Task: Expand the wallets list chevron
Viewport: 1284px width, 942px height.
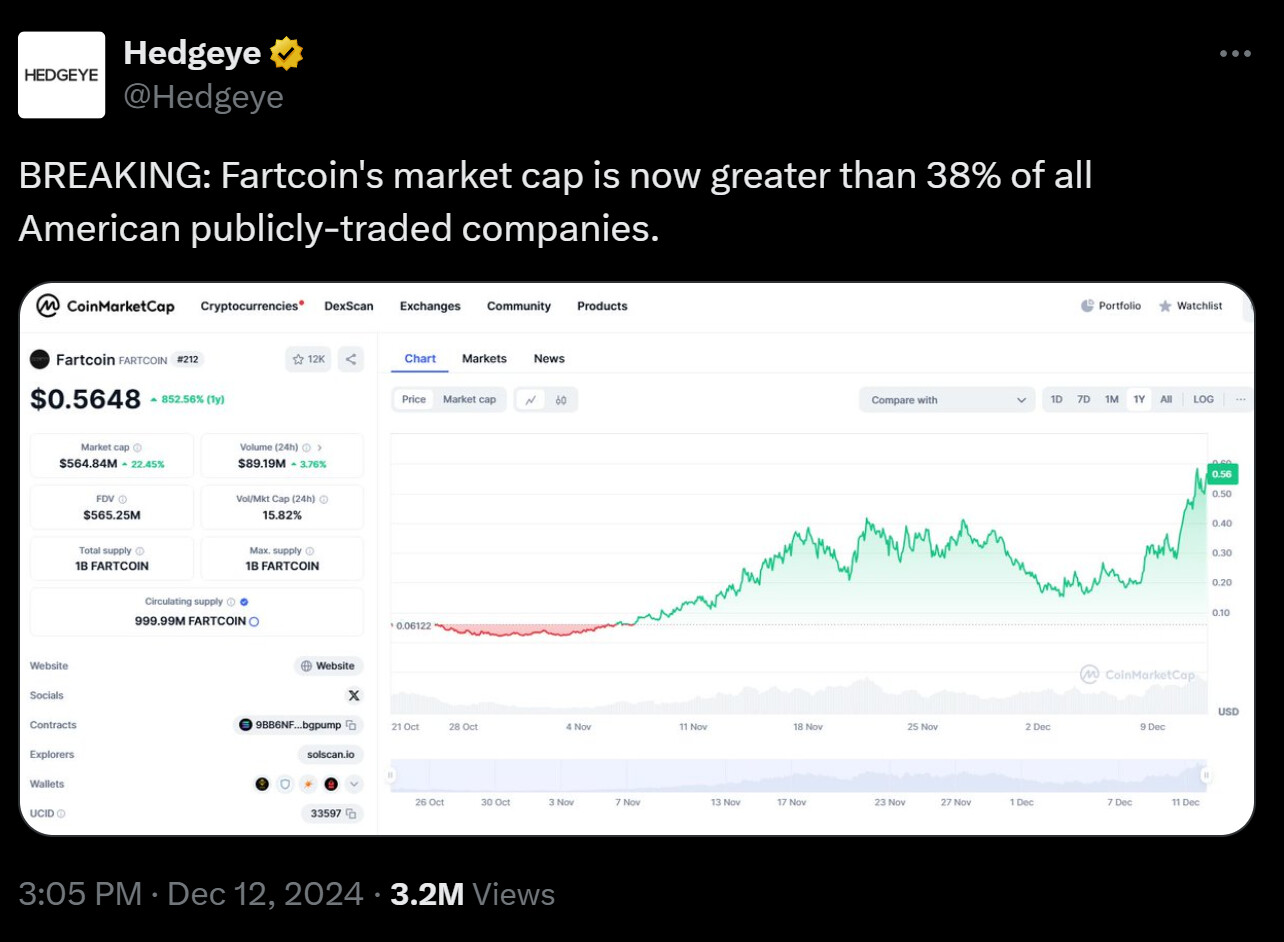Action: tap(354, 785)
